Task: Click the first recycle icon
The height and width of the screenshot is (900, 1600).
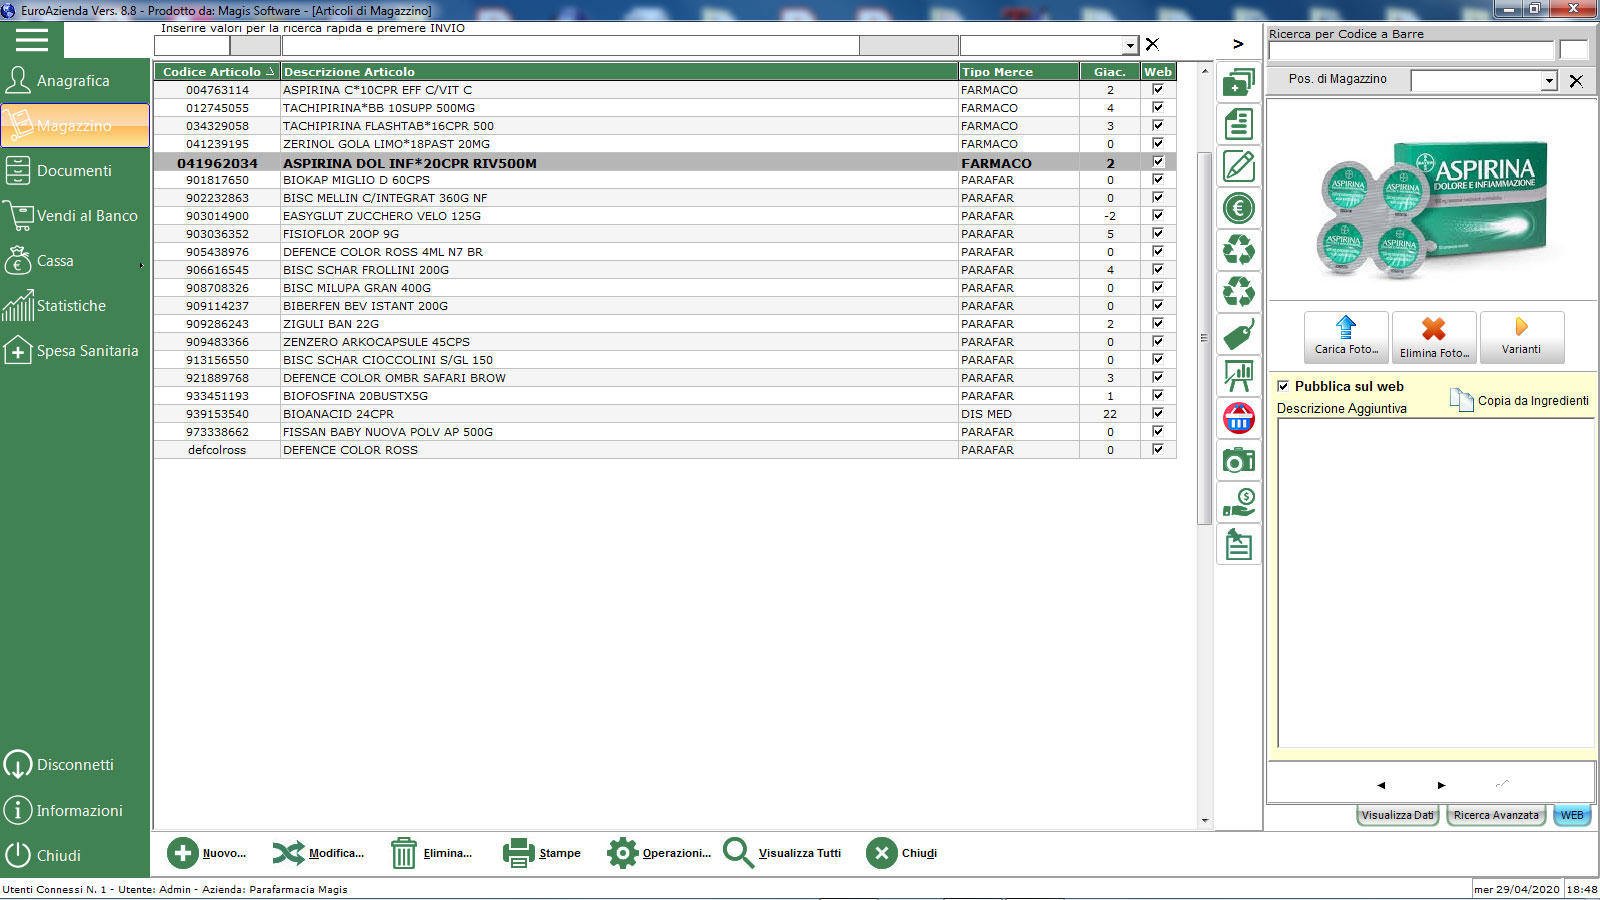Action: (x=1239, y=250)
